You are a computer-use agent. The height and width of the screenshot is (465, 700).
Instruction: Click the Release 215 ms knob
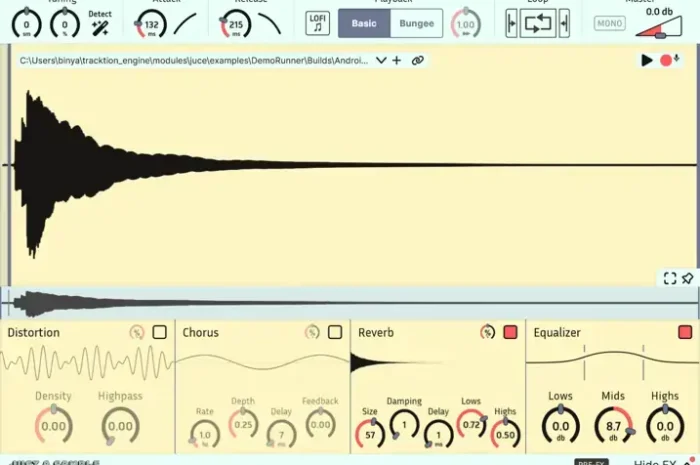pos(235,25)
